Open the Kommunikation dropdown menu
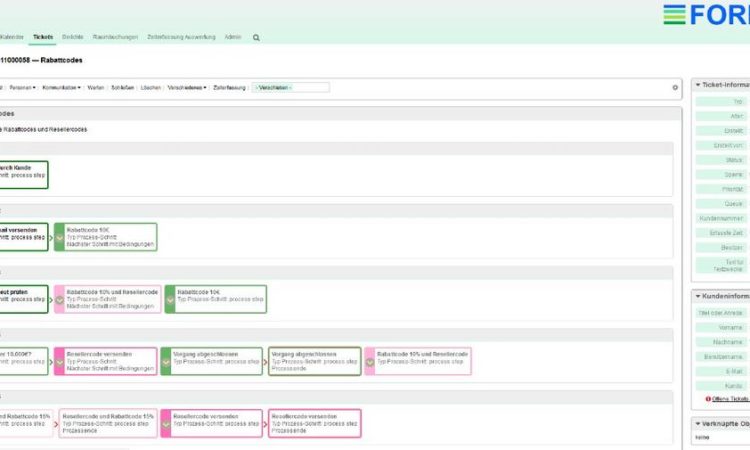The height and width of the screenshot is (450, 750). [61, 88]
